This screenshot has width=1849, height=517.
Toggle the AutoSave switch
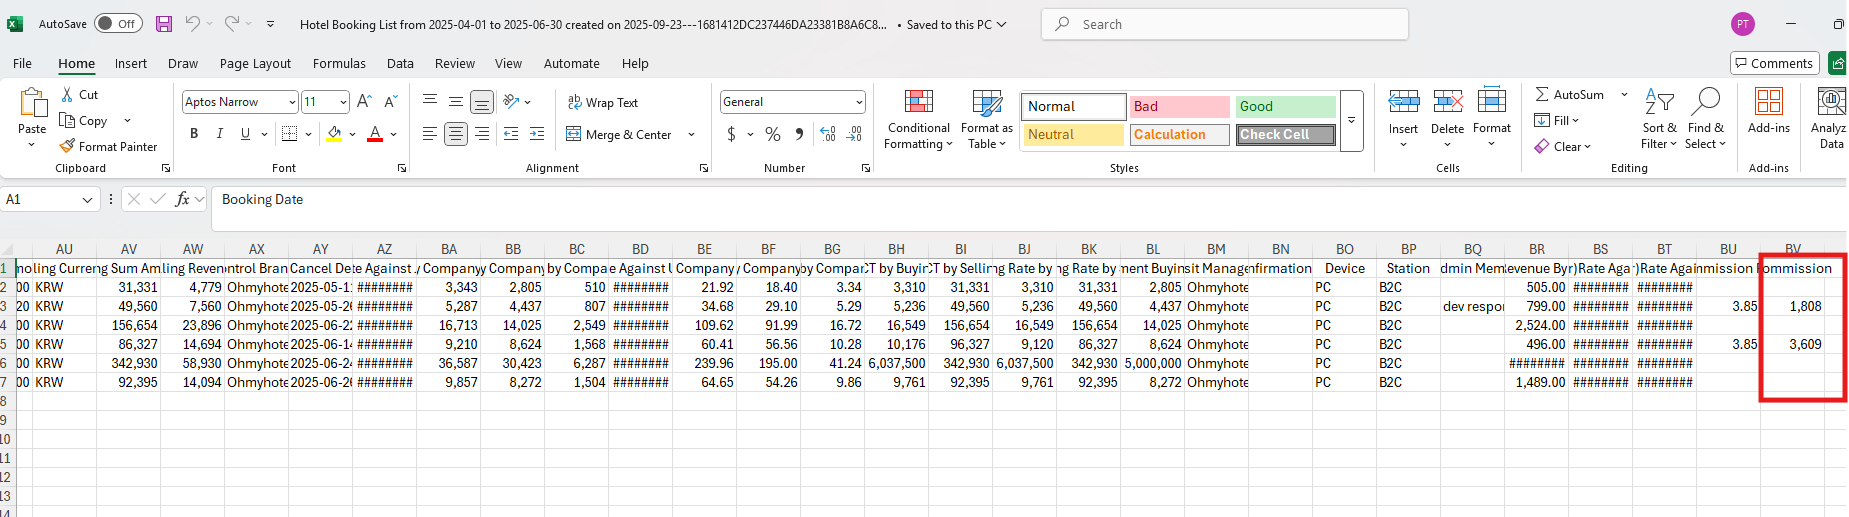click(118, 24)
